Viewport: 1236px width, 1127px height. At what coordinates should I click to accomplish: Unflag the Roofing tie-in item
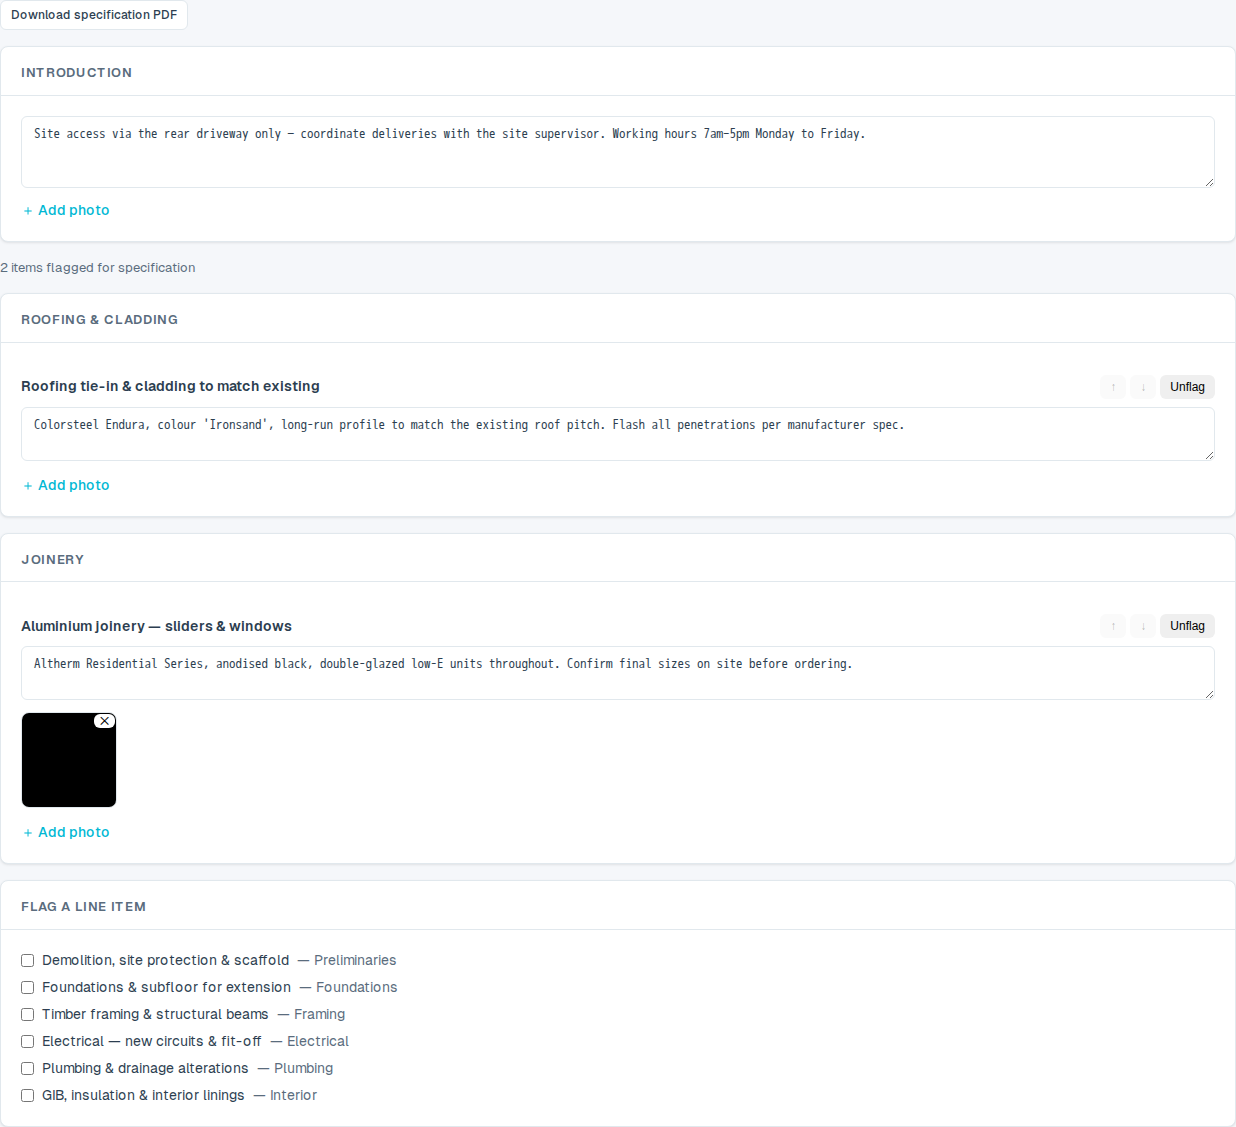pyautogui.click(x=1187, y=387)
